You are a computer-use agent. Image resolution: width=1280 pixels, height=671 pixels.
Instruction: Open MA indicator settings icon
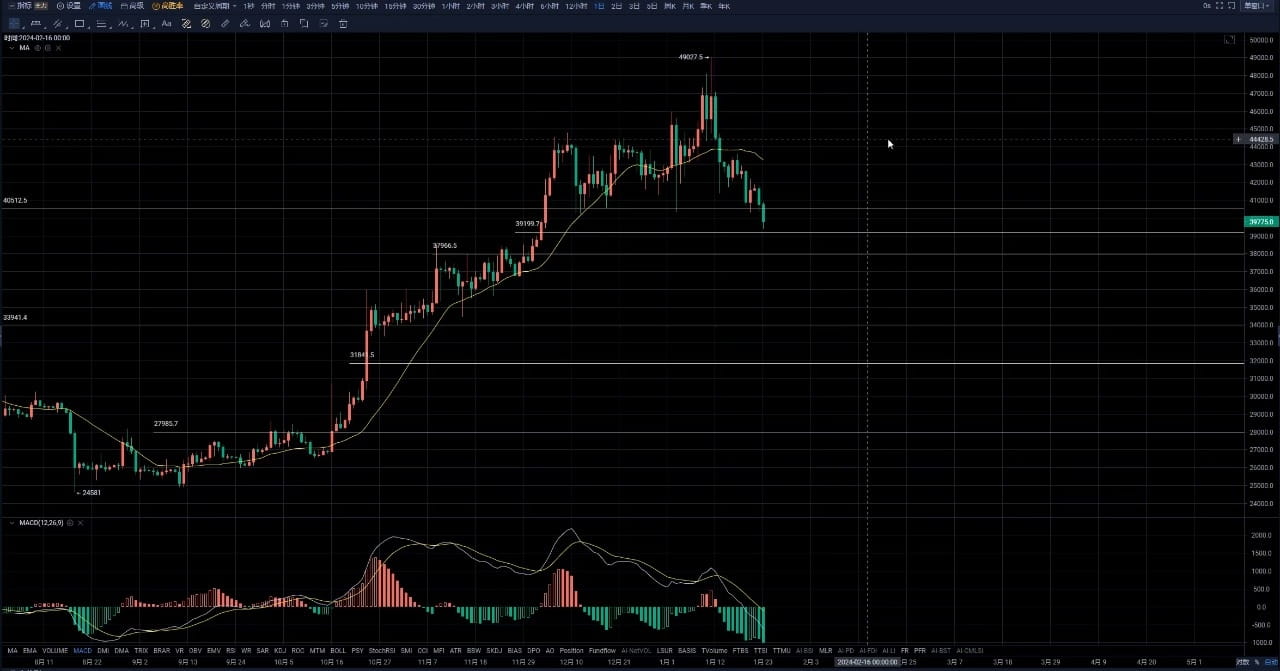(47, 47)
